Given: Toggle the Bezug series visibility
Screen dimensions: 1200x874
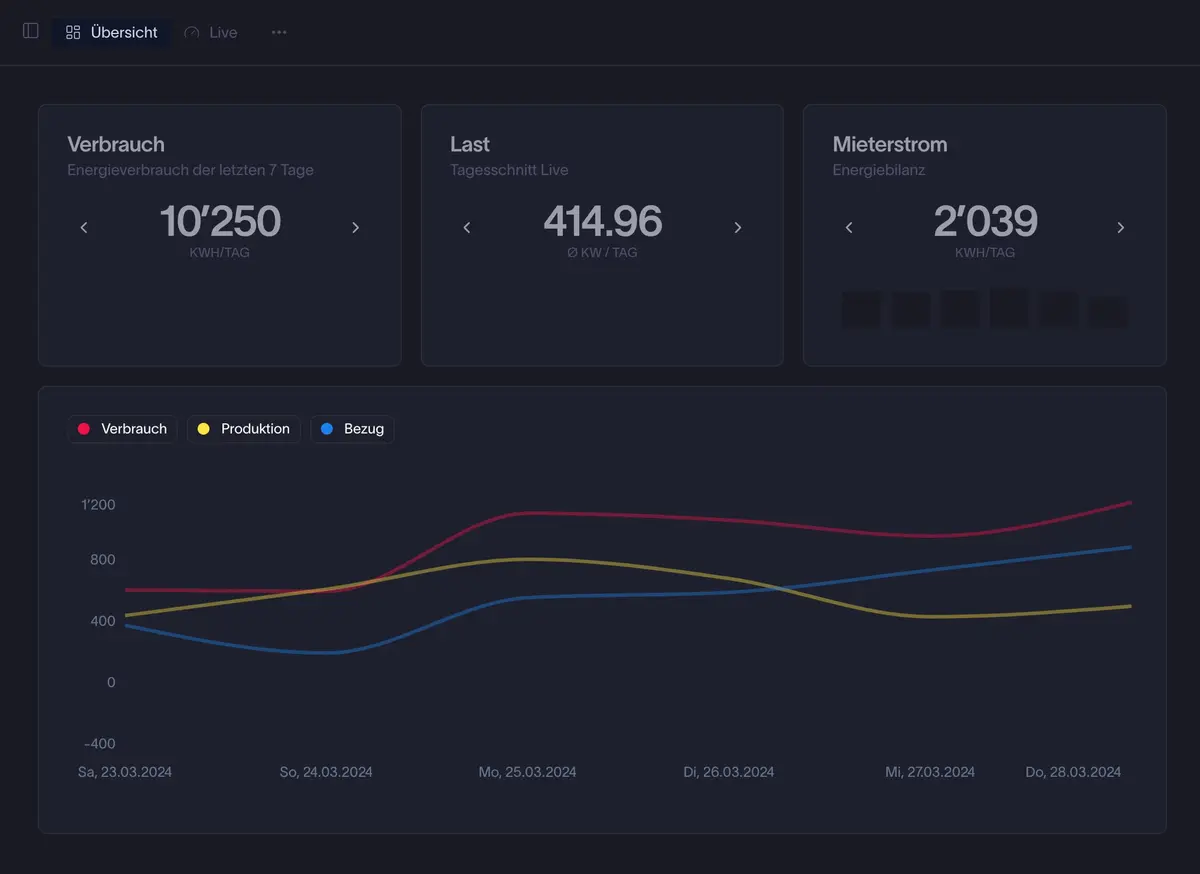Looking at the screenshot, I should click(x=352, y=428).
